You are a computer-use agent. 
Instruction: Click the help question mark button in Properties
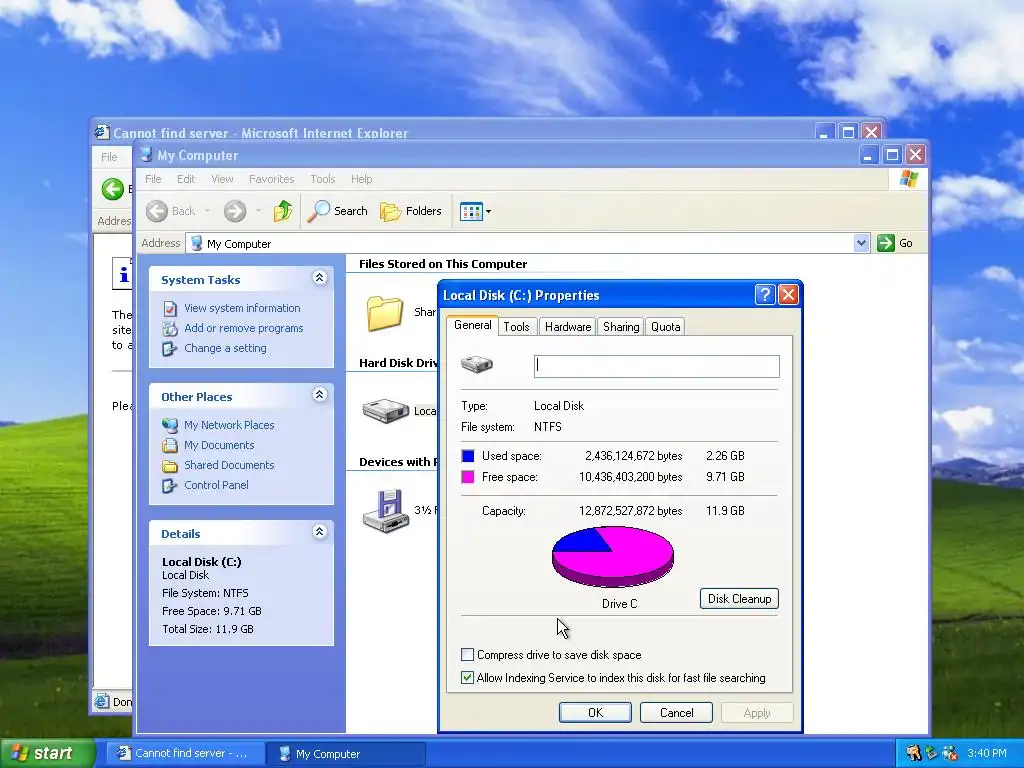pyautogui.click(x=764, y=295)
